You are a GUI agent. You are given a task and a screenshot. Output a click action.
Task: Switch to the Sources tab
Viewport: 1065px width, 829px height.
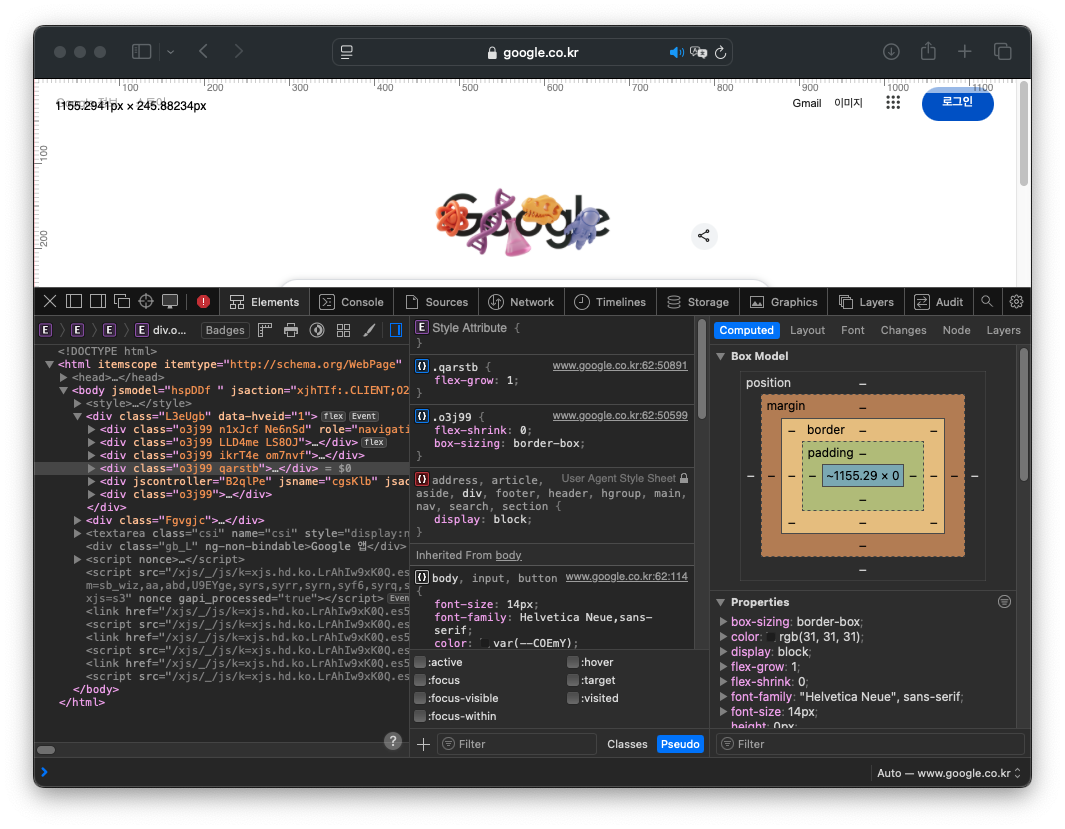pyautogui.click(x=436, y=302)
